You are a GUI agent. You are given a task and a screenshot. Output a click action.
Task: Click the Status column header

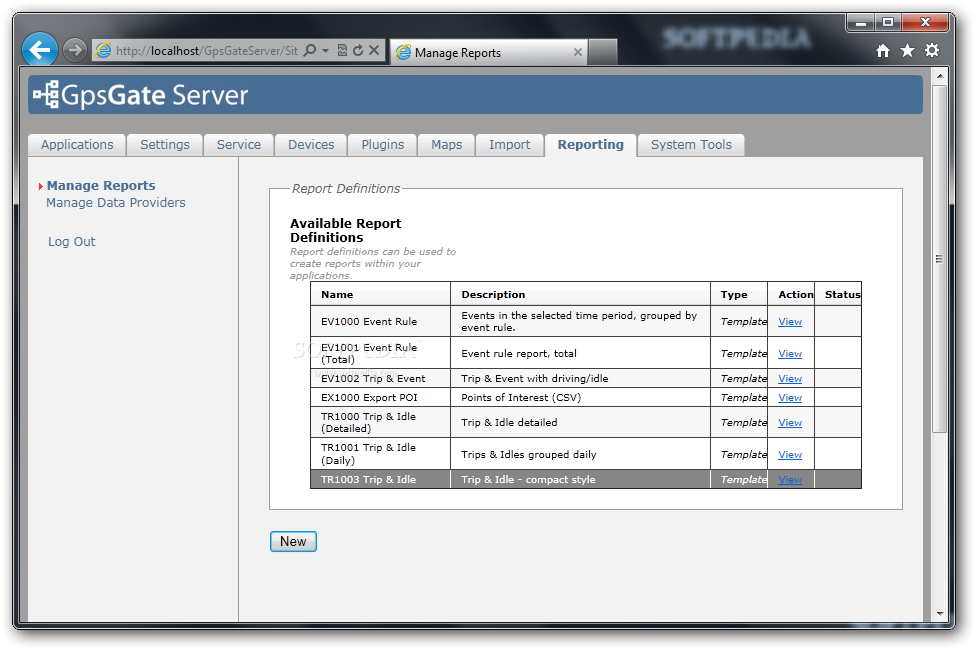coord(838,294)
